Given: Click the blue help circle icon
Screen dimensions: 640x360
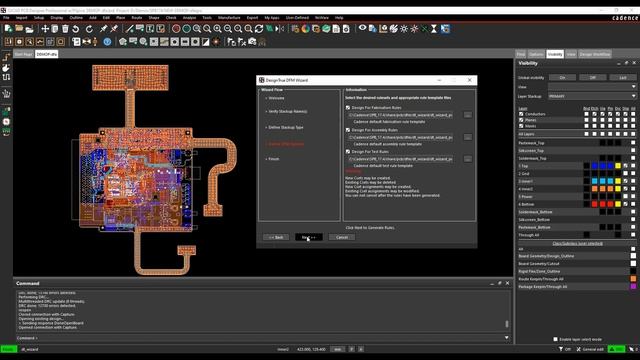Looking at the screenshot, I should click(x=107, y=42).
